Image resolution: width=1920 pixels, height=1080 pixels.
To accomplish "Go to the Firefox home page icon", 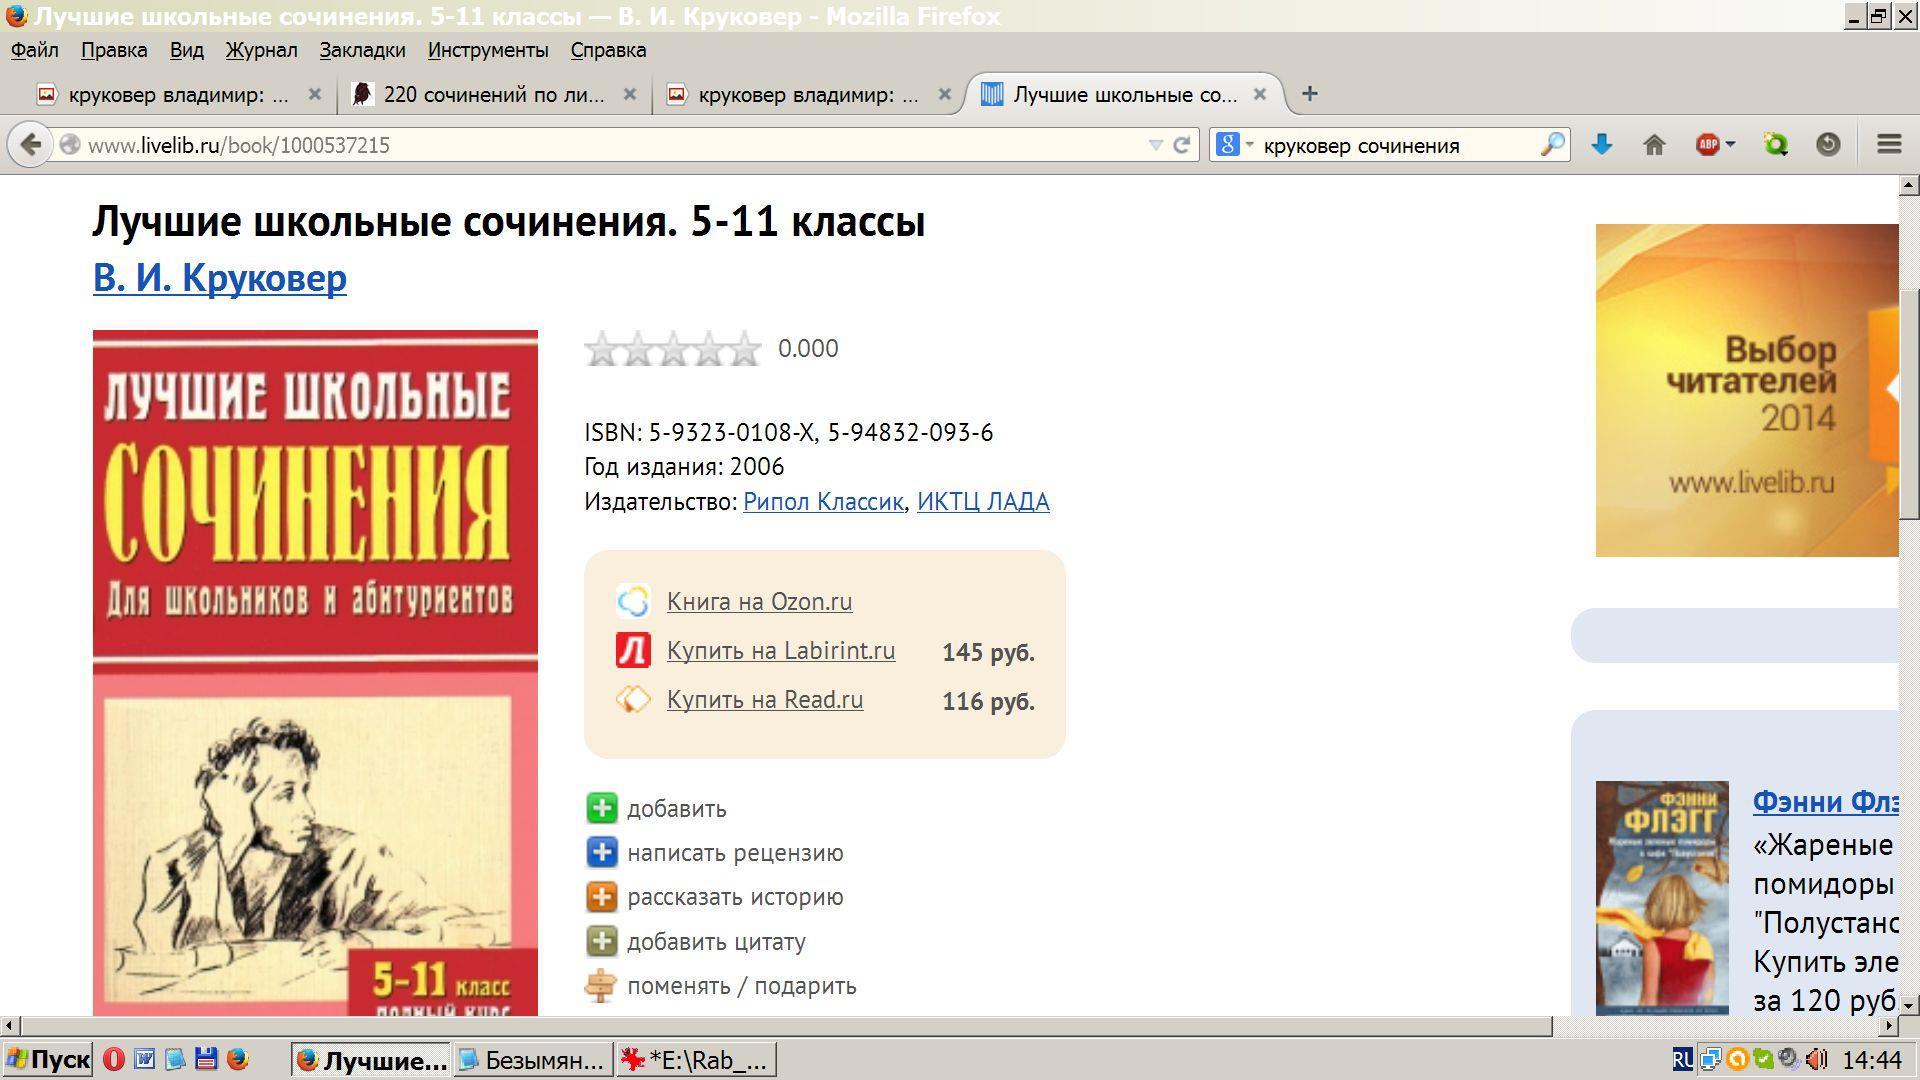I will [x=1654, y=145].
